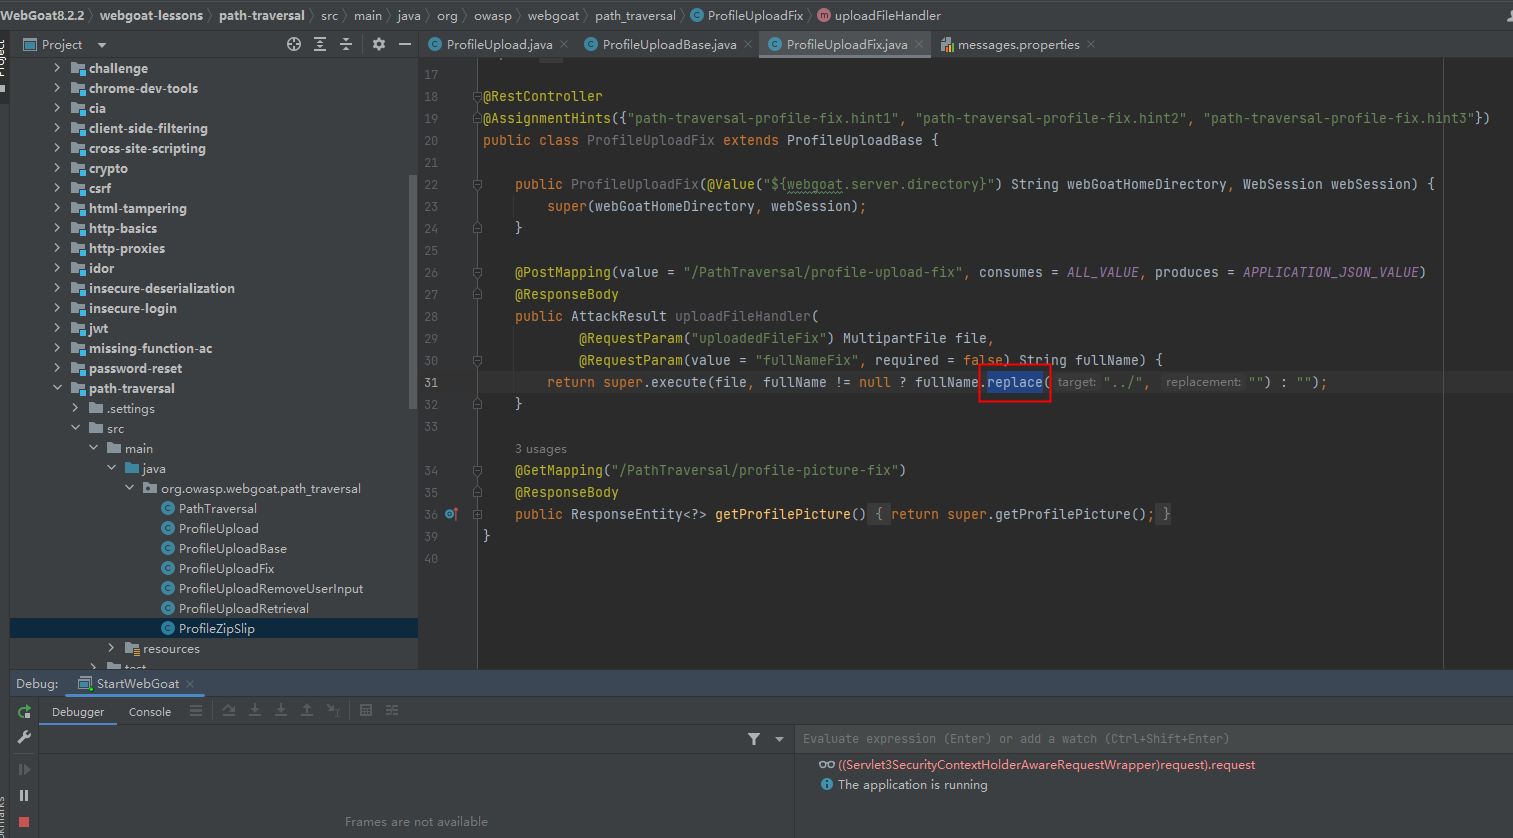The height and width of the screenshot is (838, 1513).
Task: Close the messages.properties tab
Action: [x=1091, y=44]
